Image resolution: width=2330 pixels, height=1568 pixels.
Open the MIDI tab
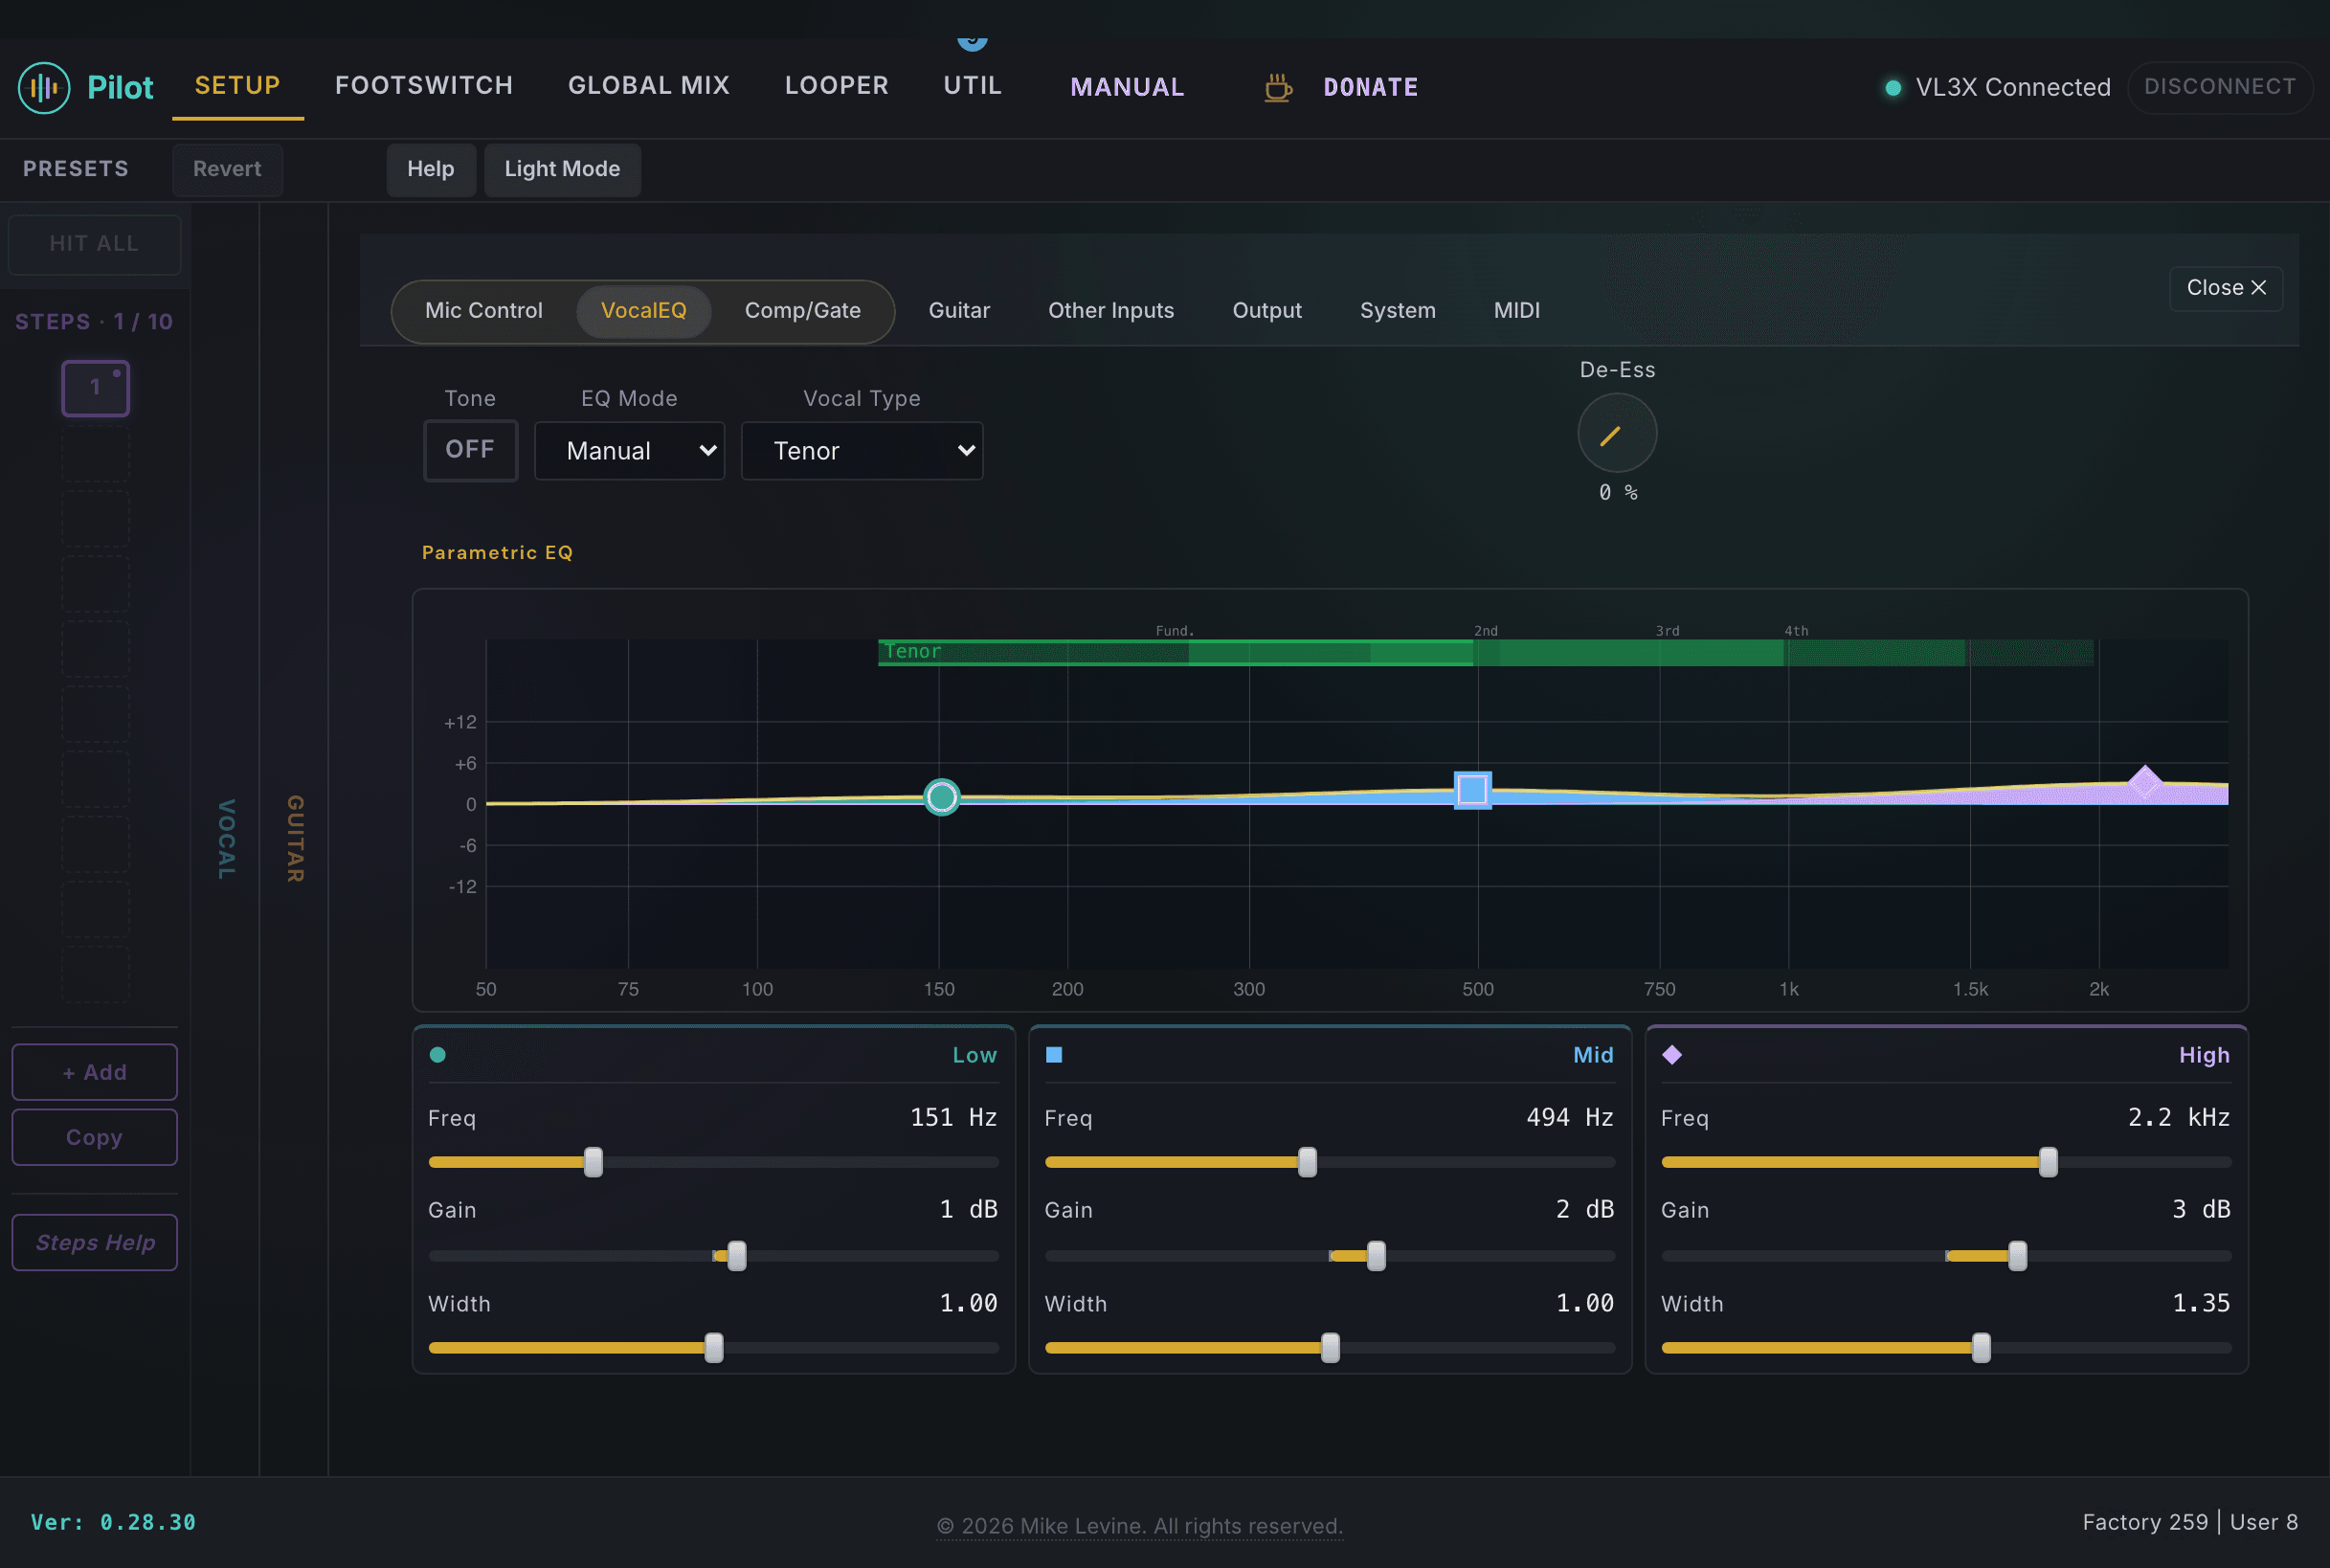(1516, 311)
